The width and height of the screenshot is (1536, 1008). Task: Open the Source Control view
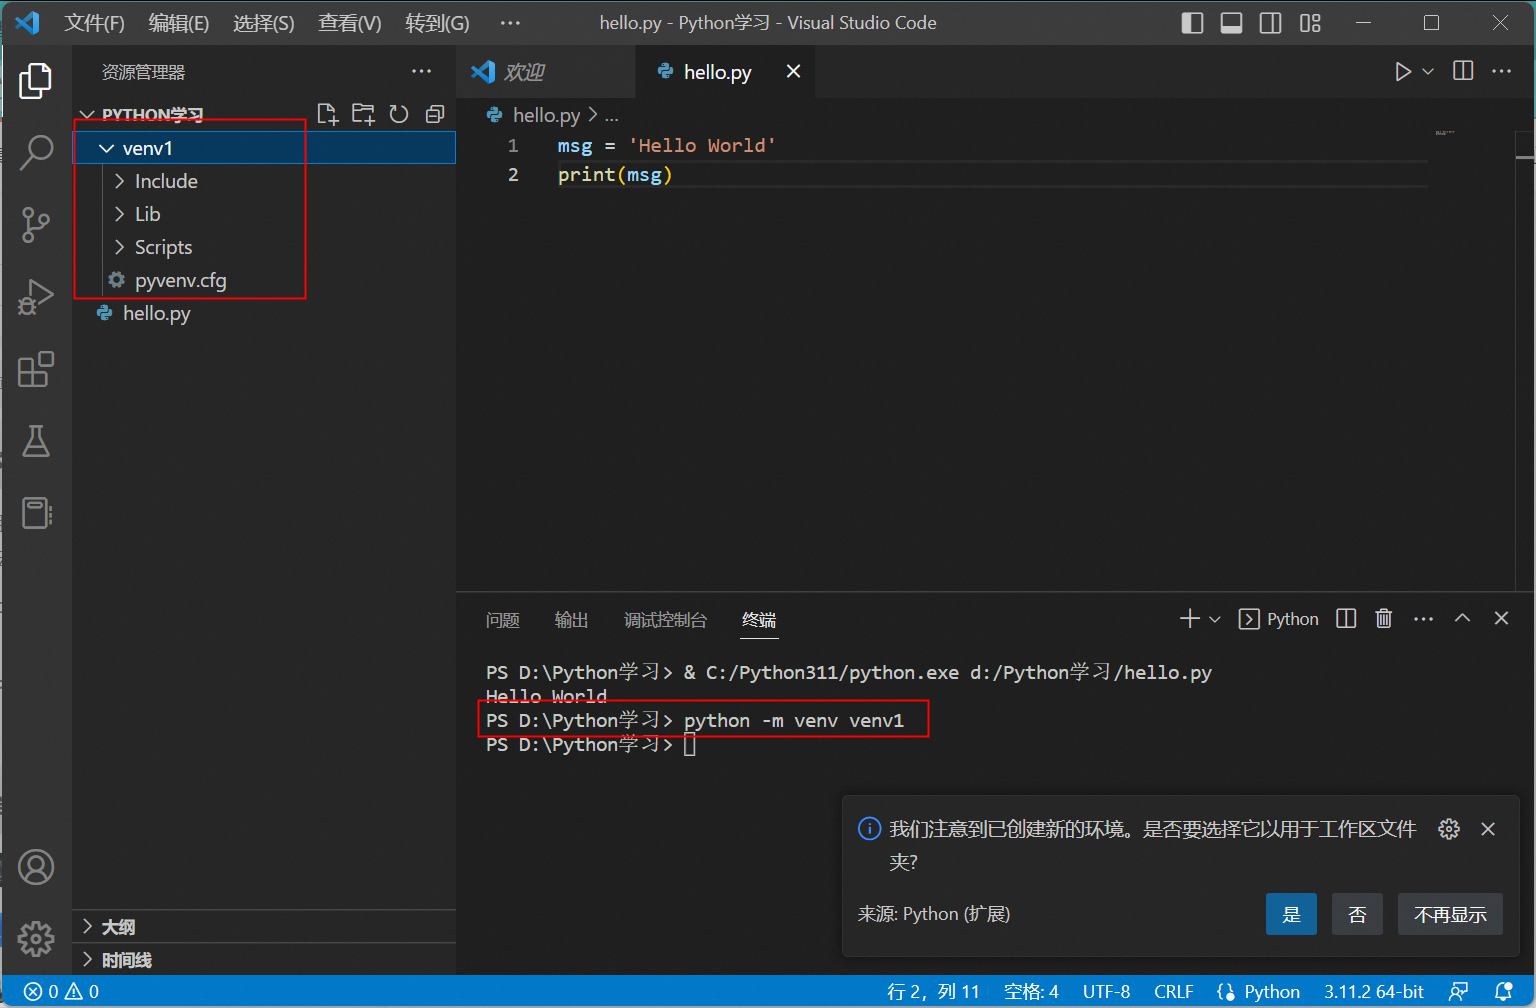36,225
